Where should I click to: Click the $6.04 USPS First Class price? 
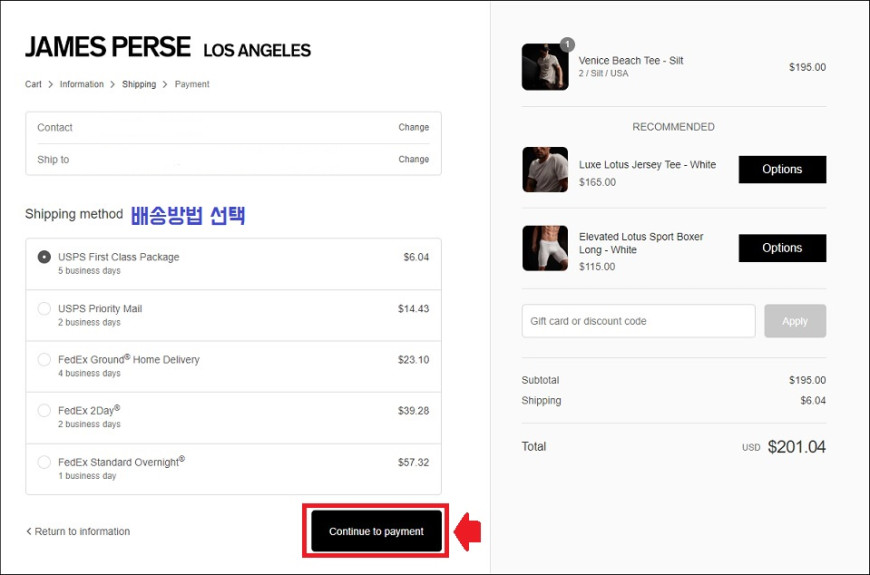point(416,257)
